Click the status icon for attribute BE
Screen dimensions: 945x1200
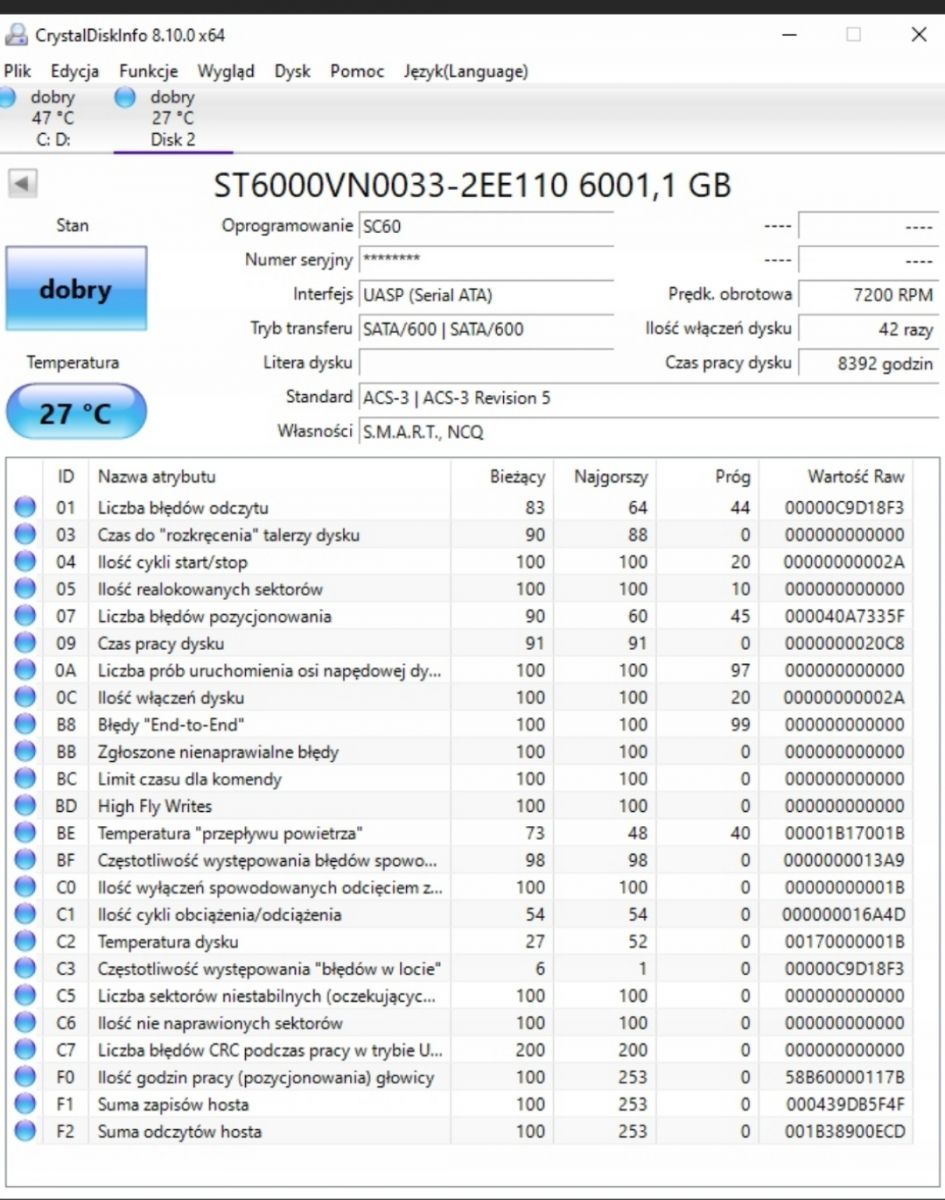pos(24,833)
